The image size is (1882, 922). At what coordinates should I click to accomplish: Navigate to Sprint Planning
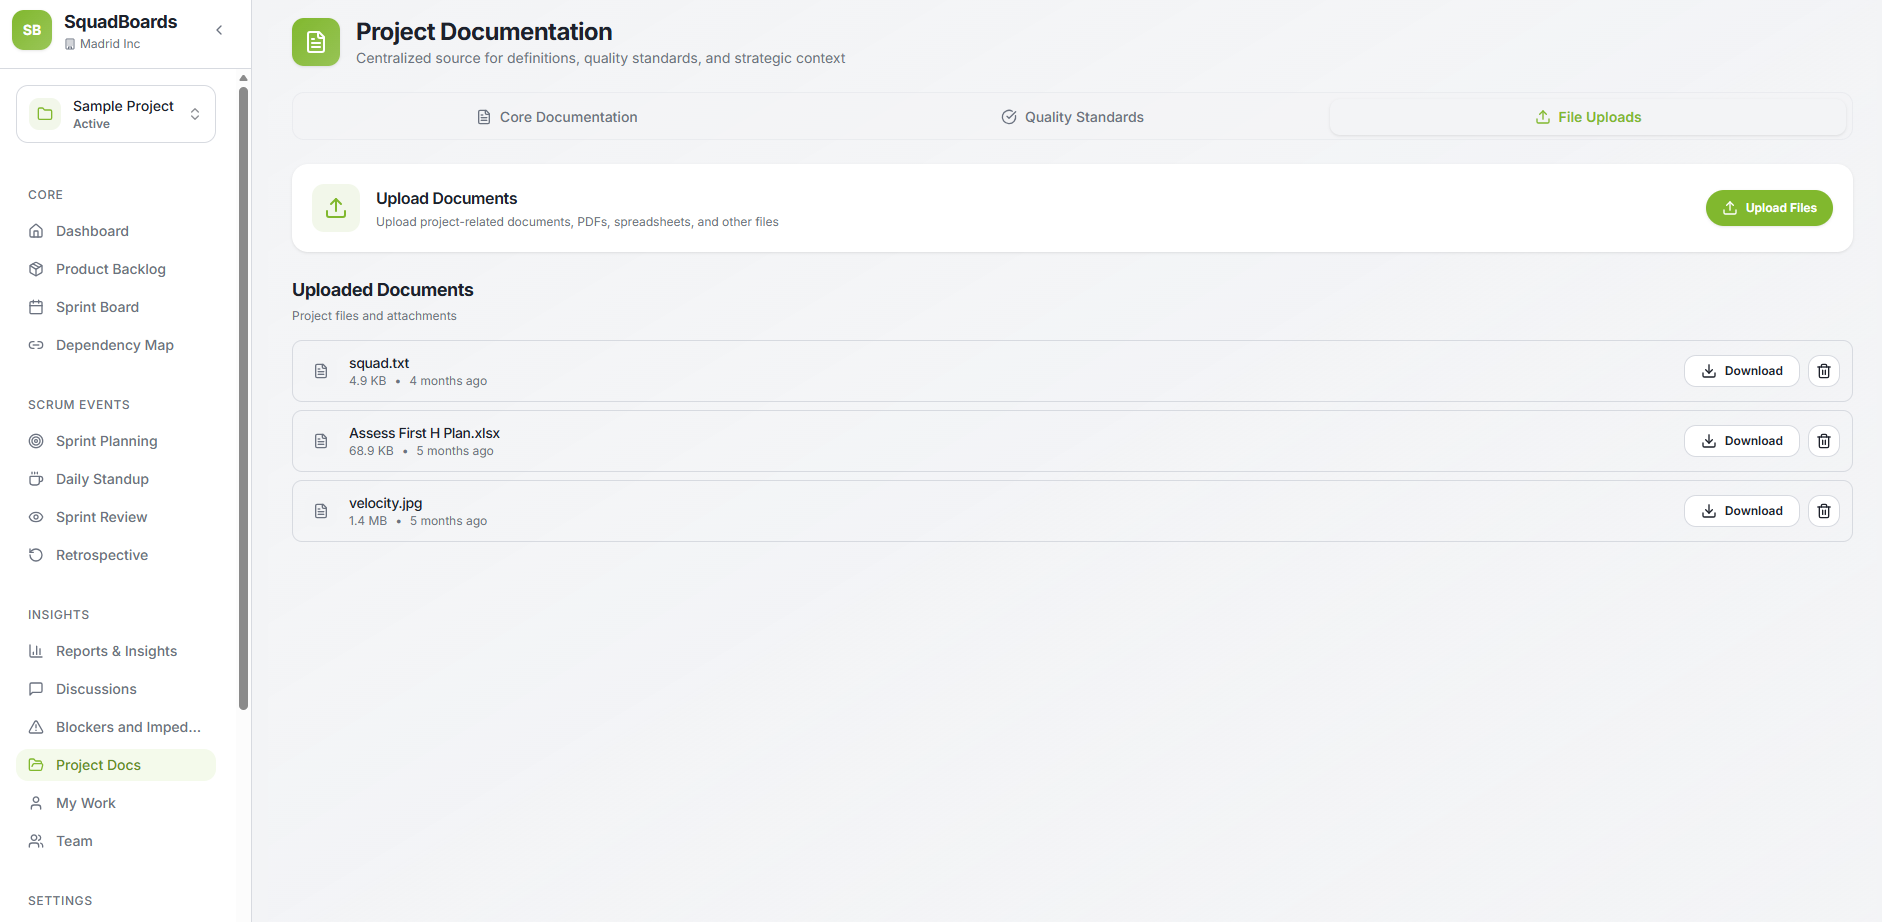(x=116, y=441)
